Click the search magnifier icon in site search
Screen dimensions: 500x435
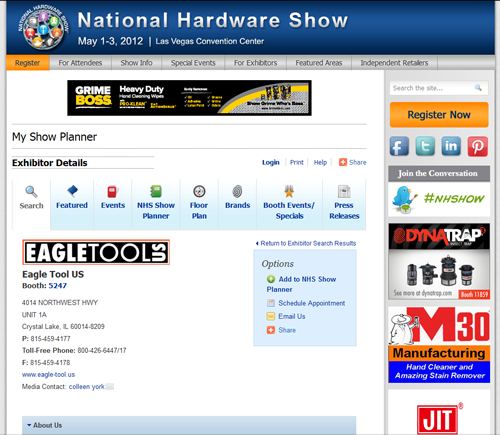478,88
